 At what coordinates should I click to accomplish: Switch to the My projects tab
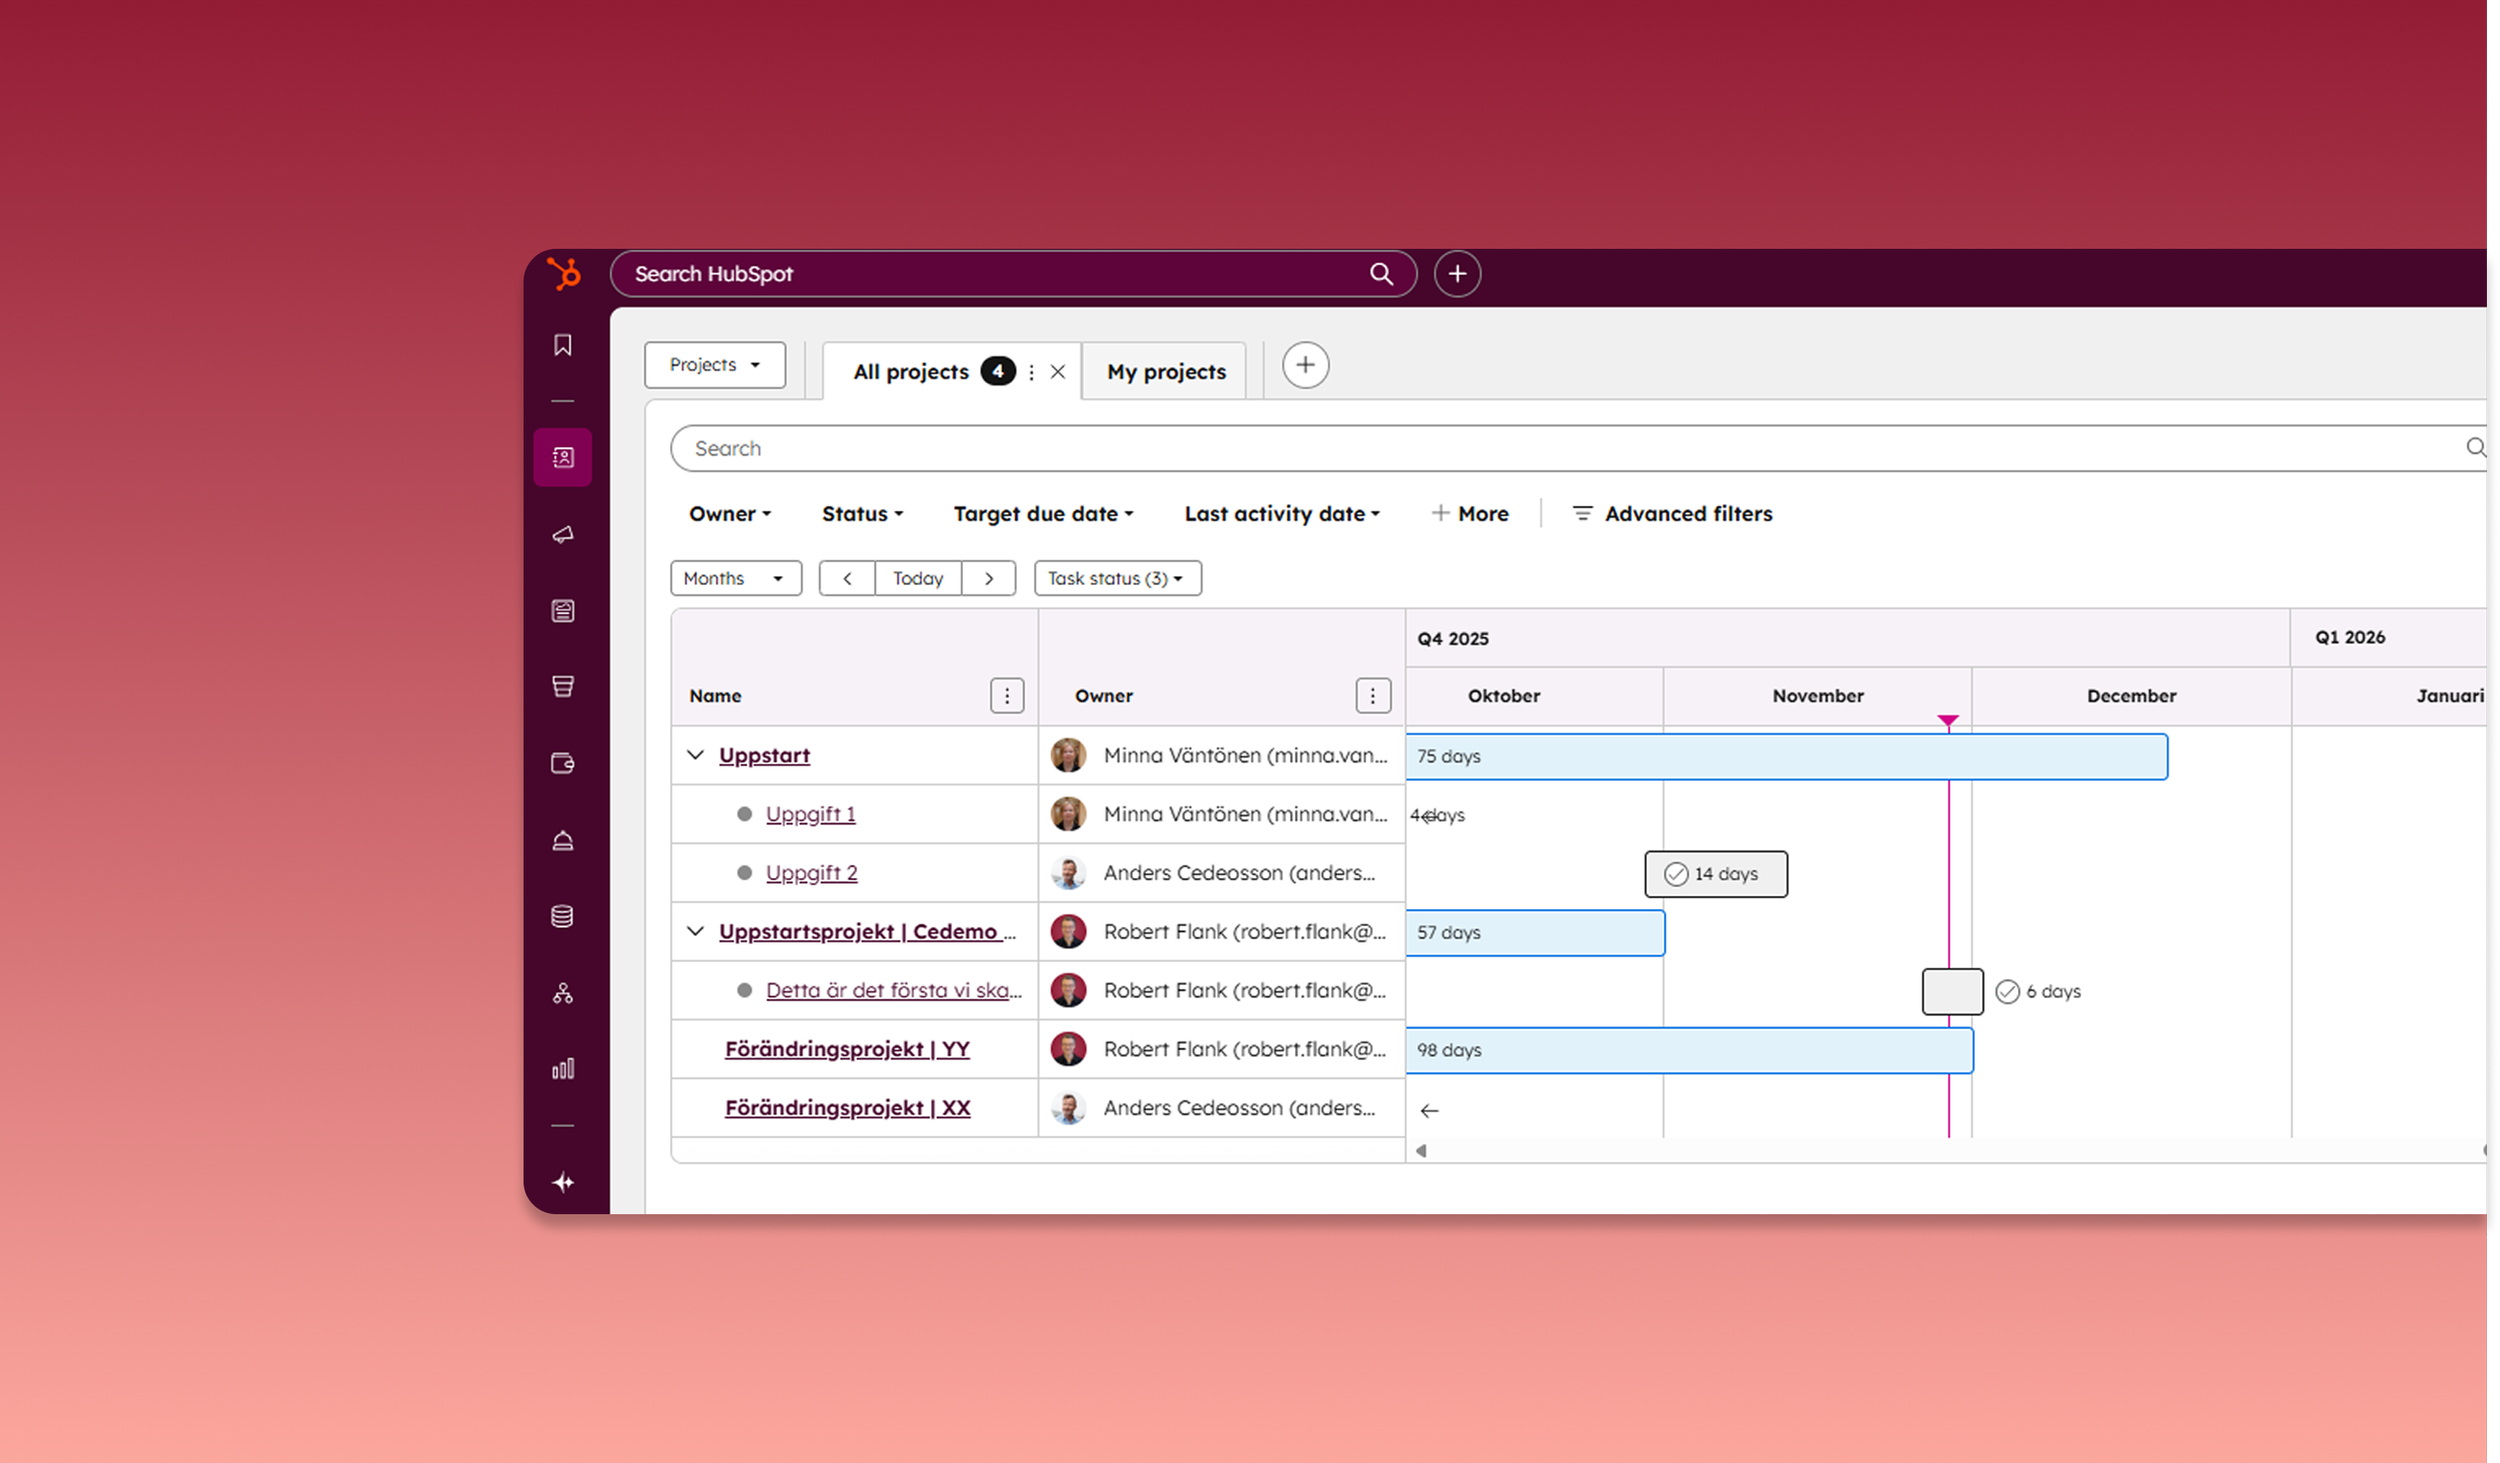[x=1166, y=372]
